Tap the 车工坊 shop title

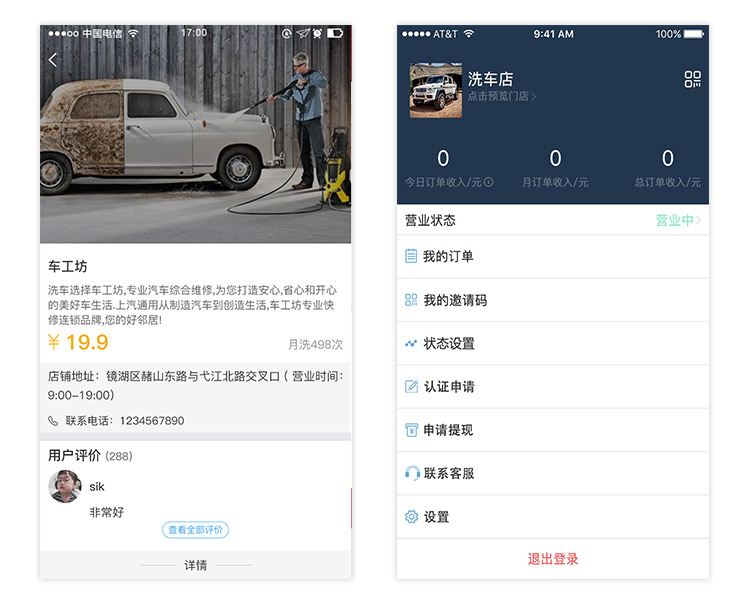[67, 266]
